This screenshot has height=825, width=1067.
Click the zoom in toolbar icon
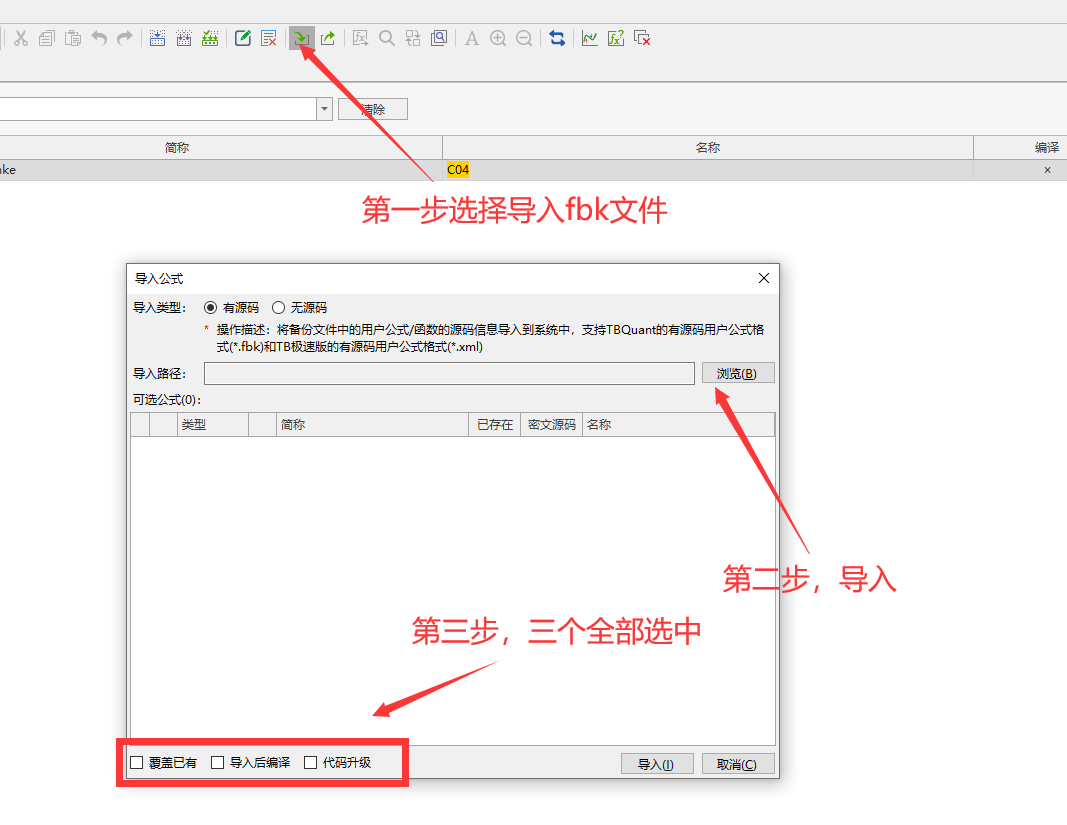click(497, 38)
